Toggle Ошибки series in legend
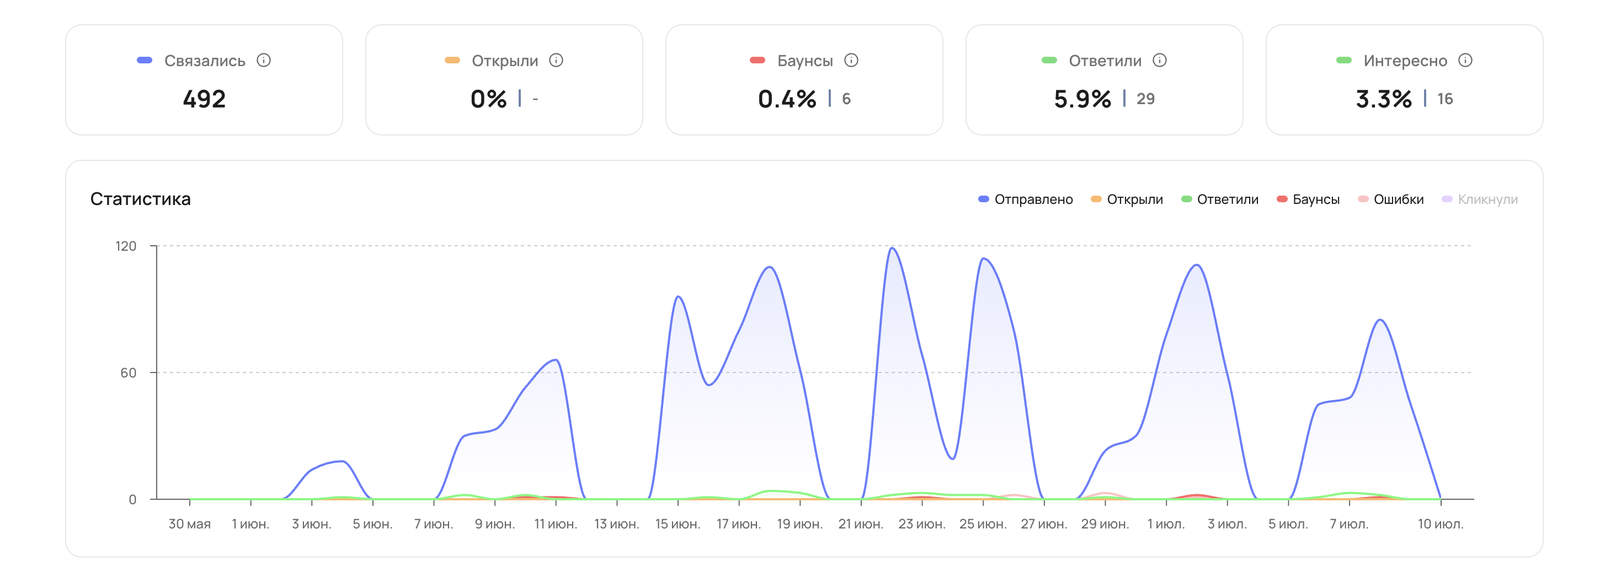This screenshot has height=583, width=1600. 1390,199
